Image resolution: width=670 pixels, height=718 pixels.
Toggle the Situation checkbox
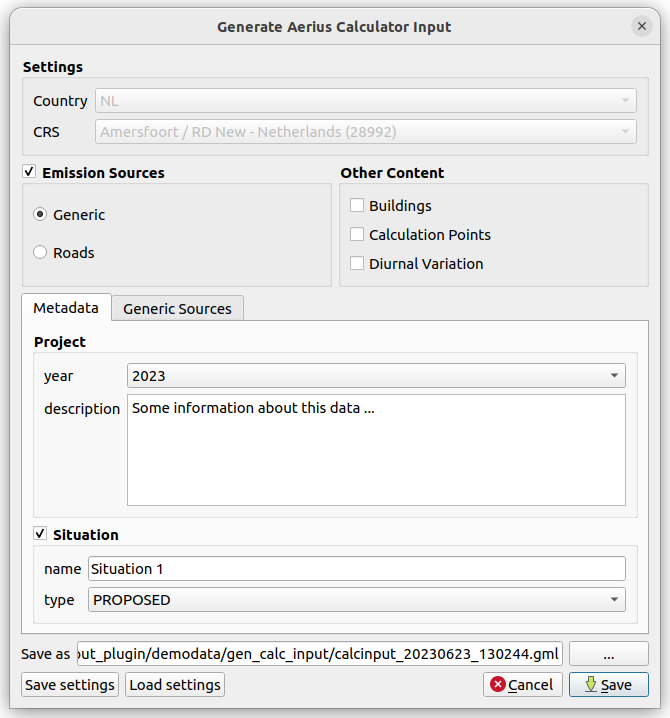(x=40, y=535)
